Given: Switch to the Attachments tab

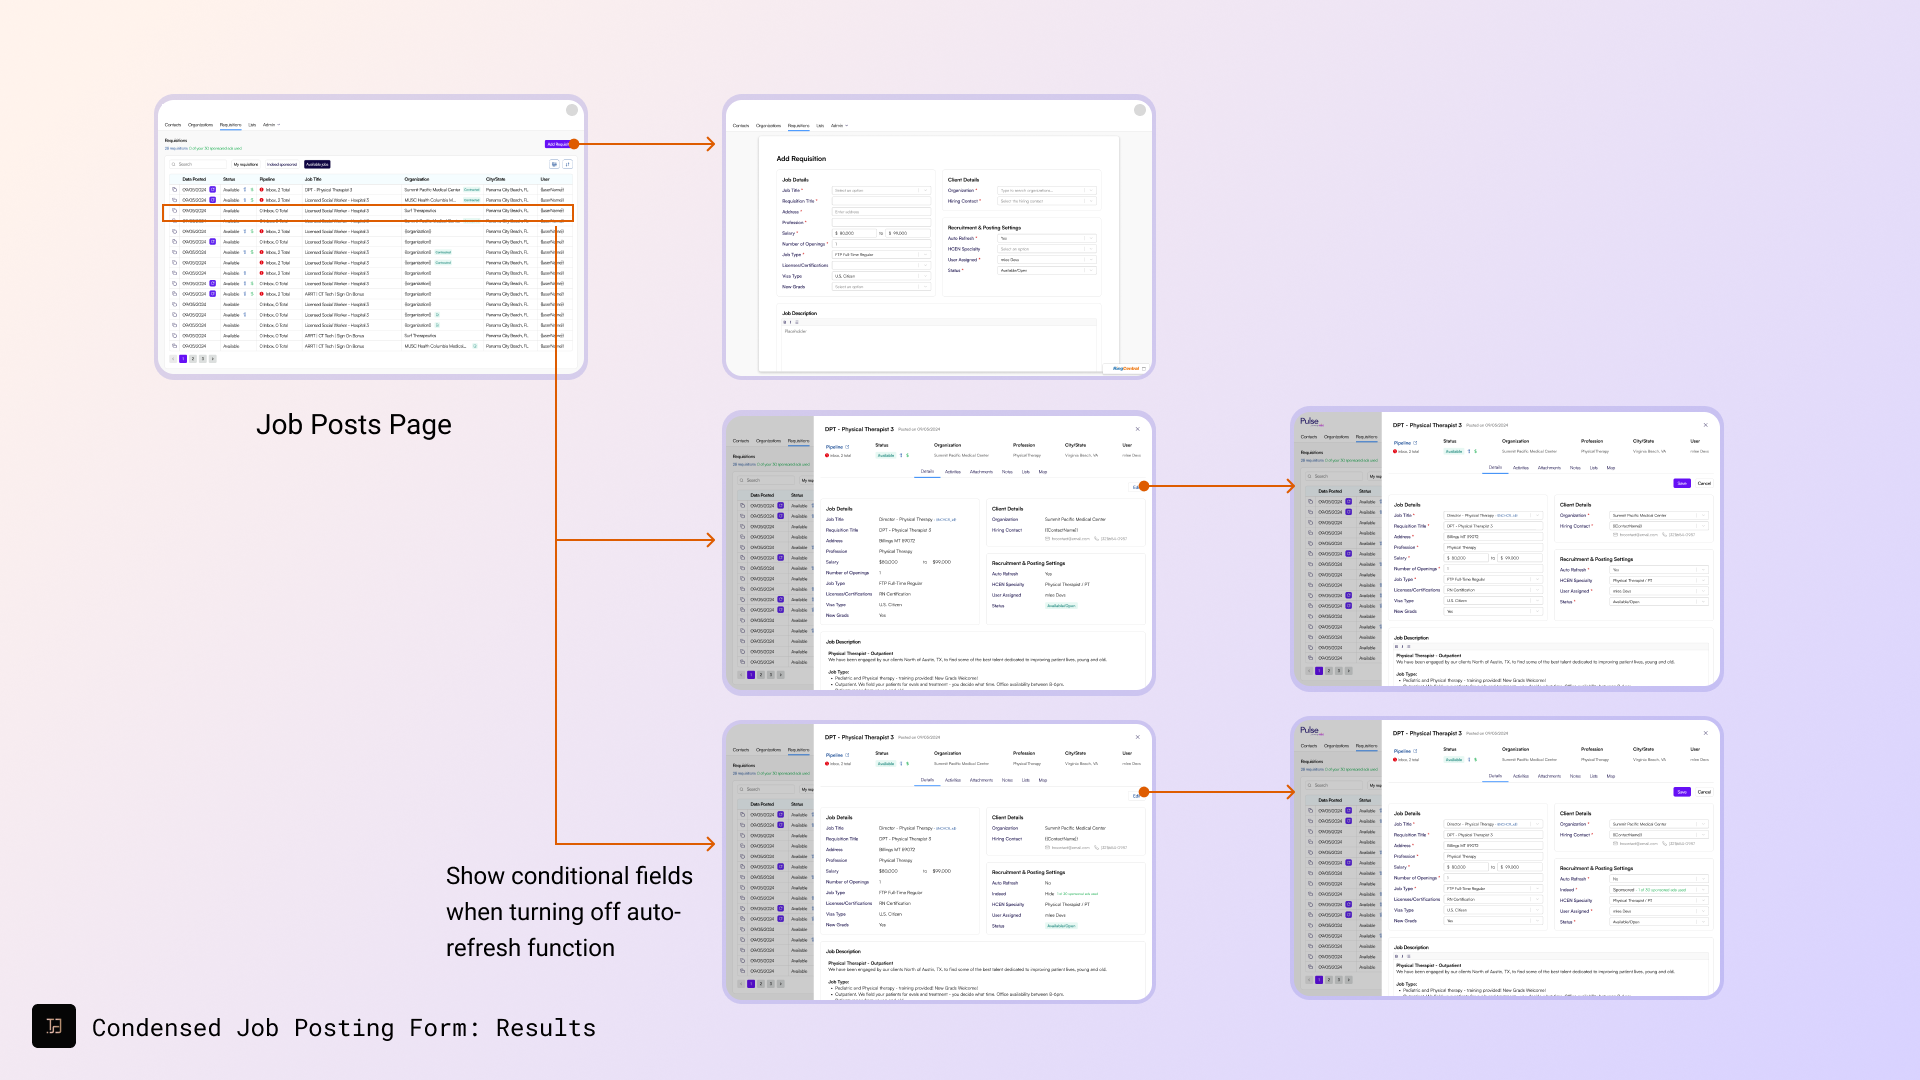Looking at the screenshot, I should point(981,472).
